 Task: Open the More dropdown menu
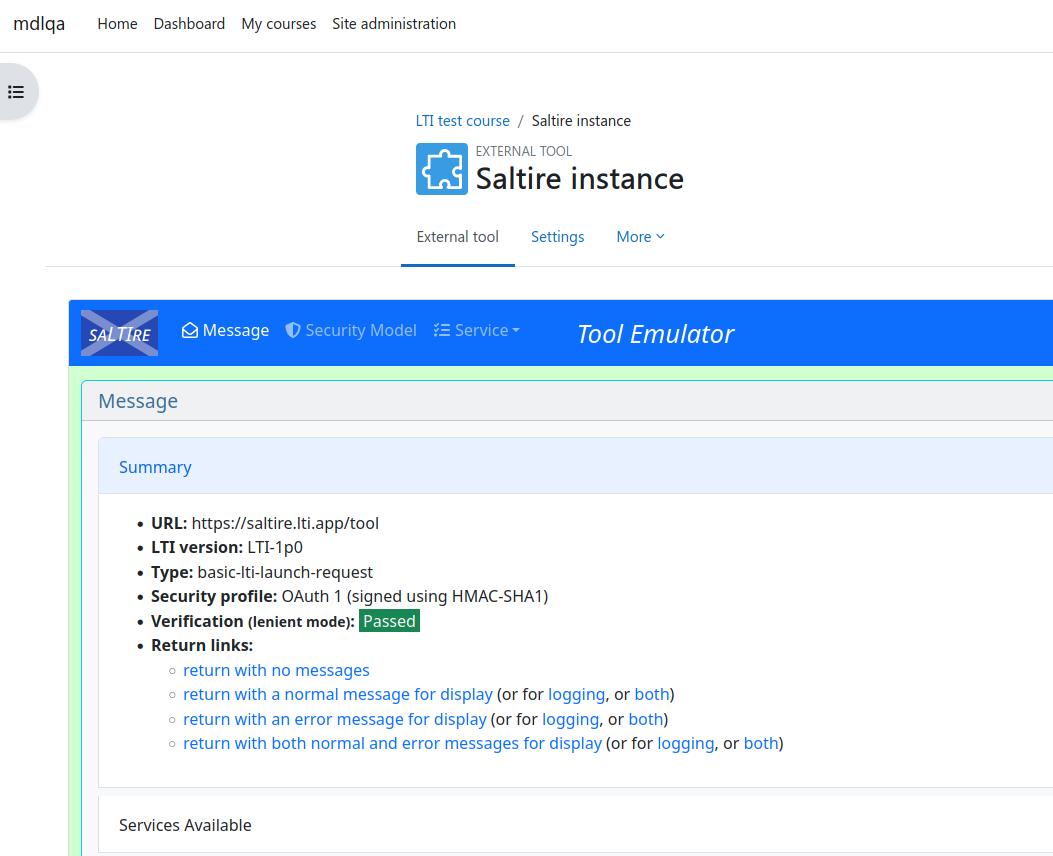640,236
